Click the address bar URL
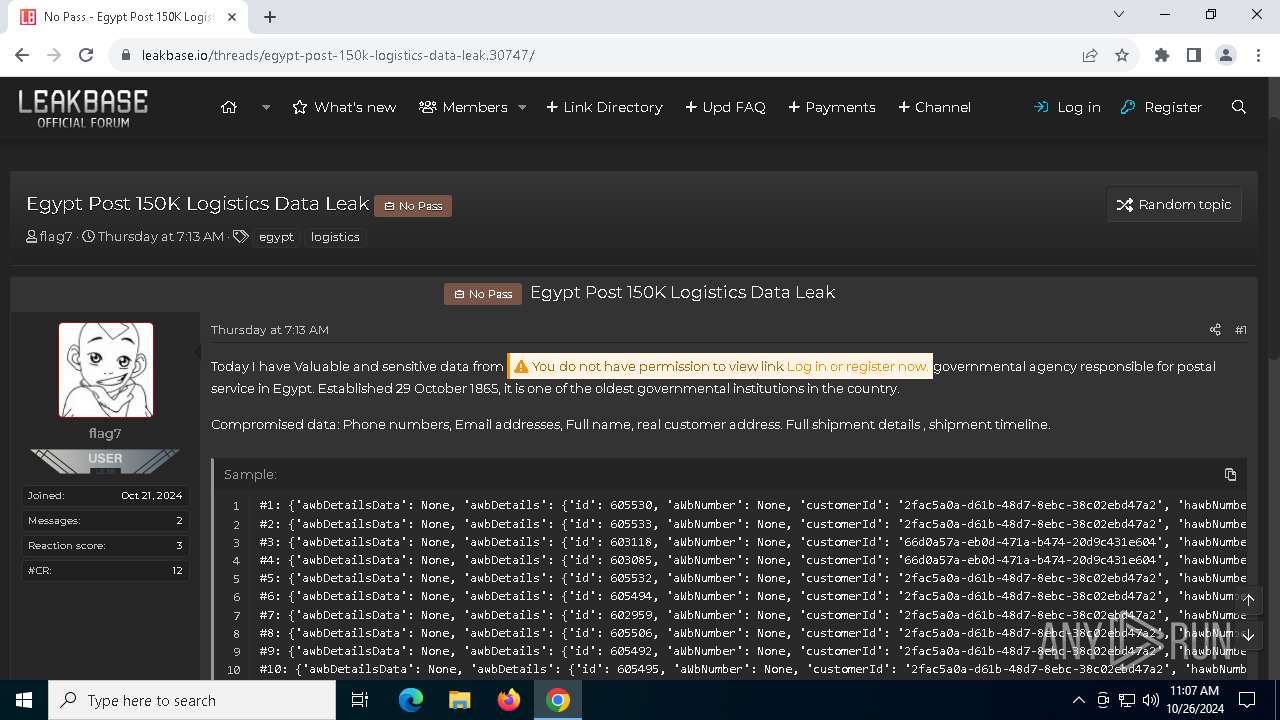Screen dimensions: 1280x720 pyautogui.click(x=338, y=55)
